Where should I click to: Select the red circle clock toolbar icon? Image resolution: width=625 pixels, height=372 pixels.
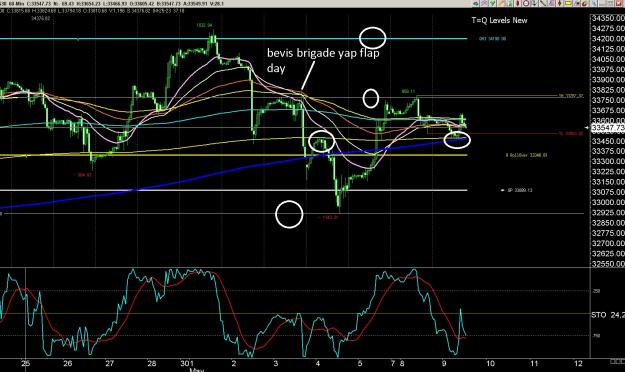[525, 4]
